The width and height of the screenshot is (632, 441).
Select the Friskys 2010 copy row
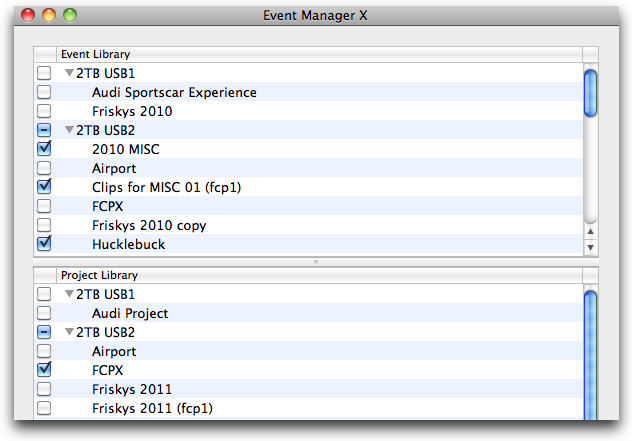(x=308, y=225)
